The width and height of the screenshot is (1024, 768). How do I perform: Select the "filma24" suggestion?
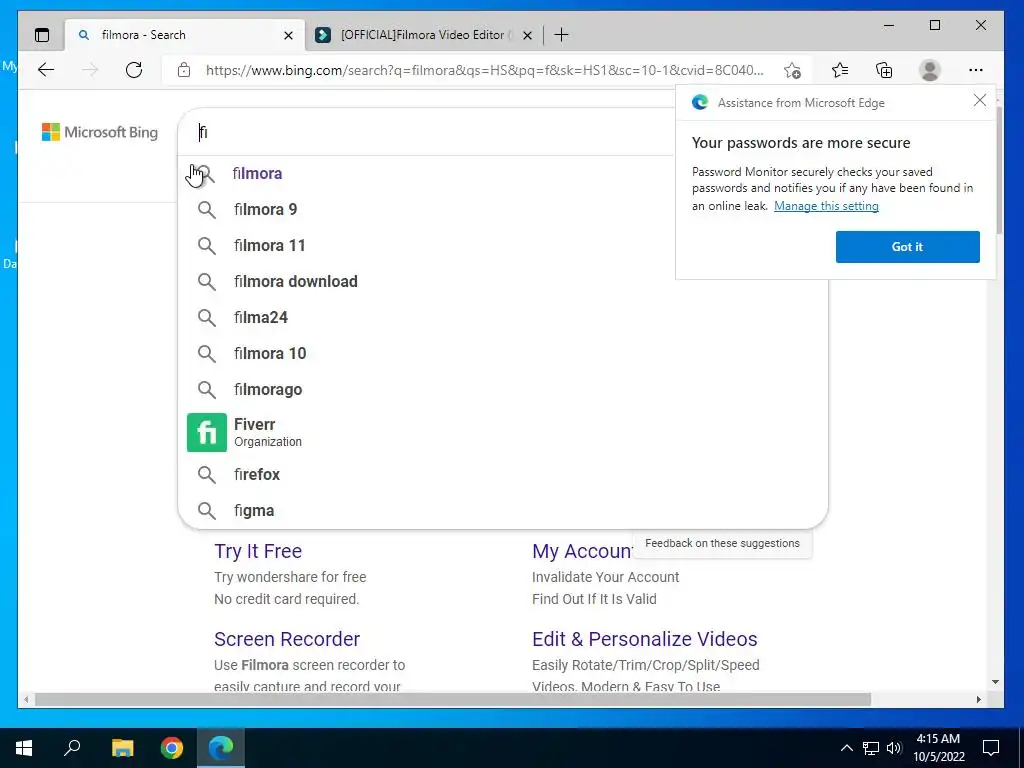[x=503, y=317]
